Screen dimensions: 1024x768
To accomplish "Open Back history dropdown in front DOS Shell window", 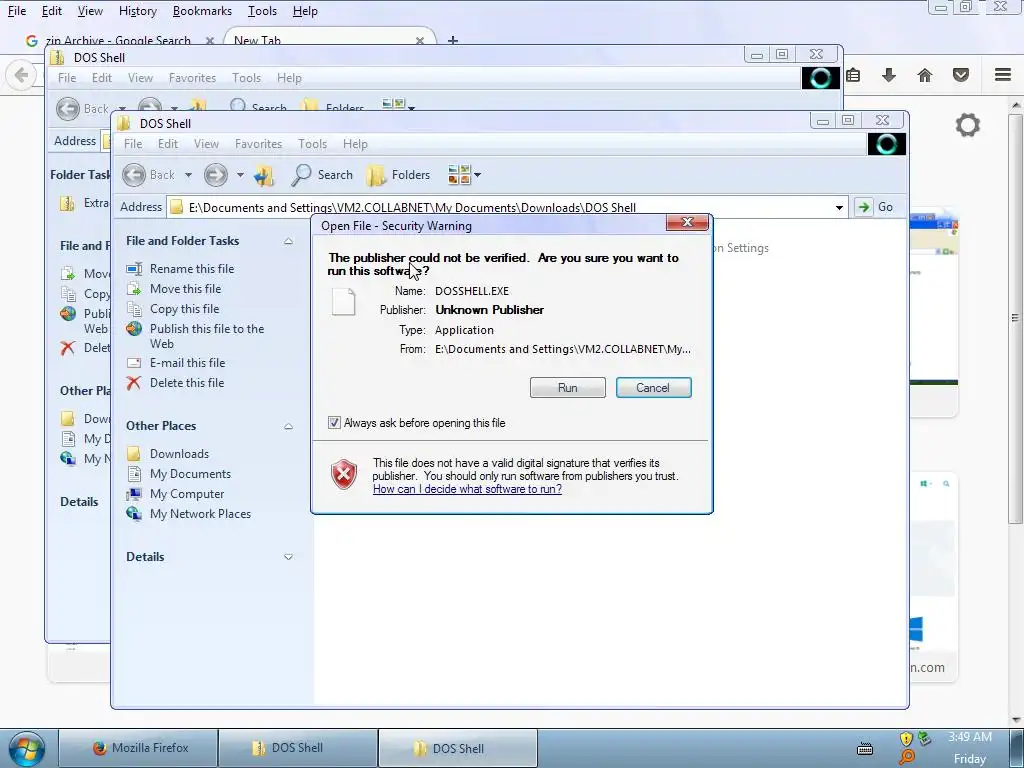I will point(188,175).
